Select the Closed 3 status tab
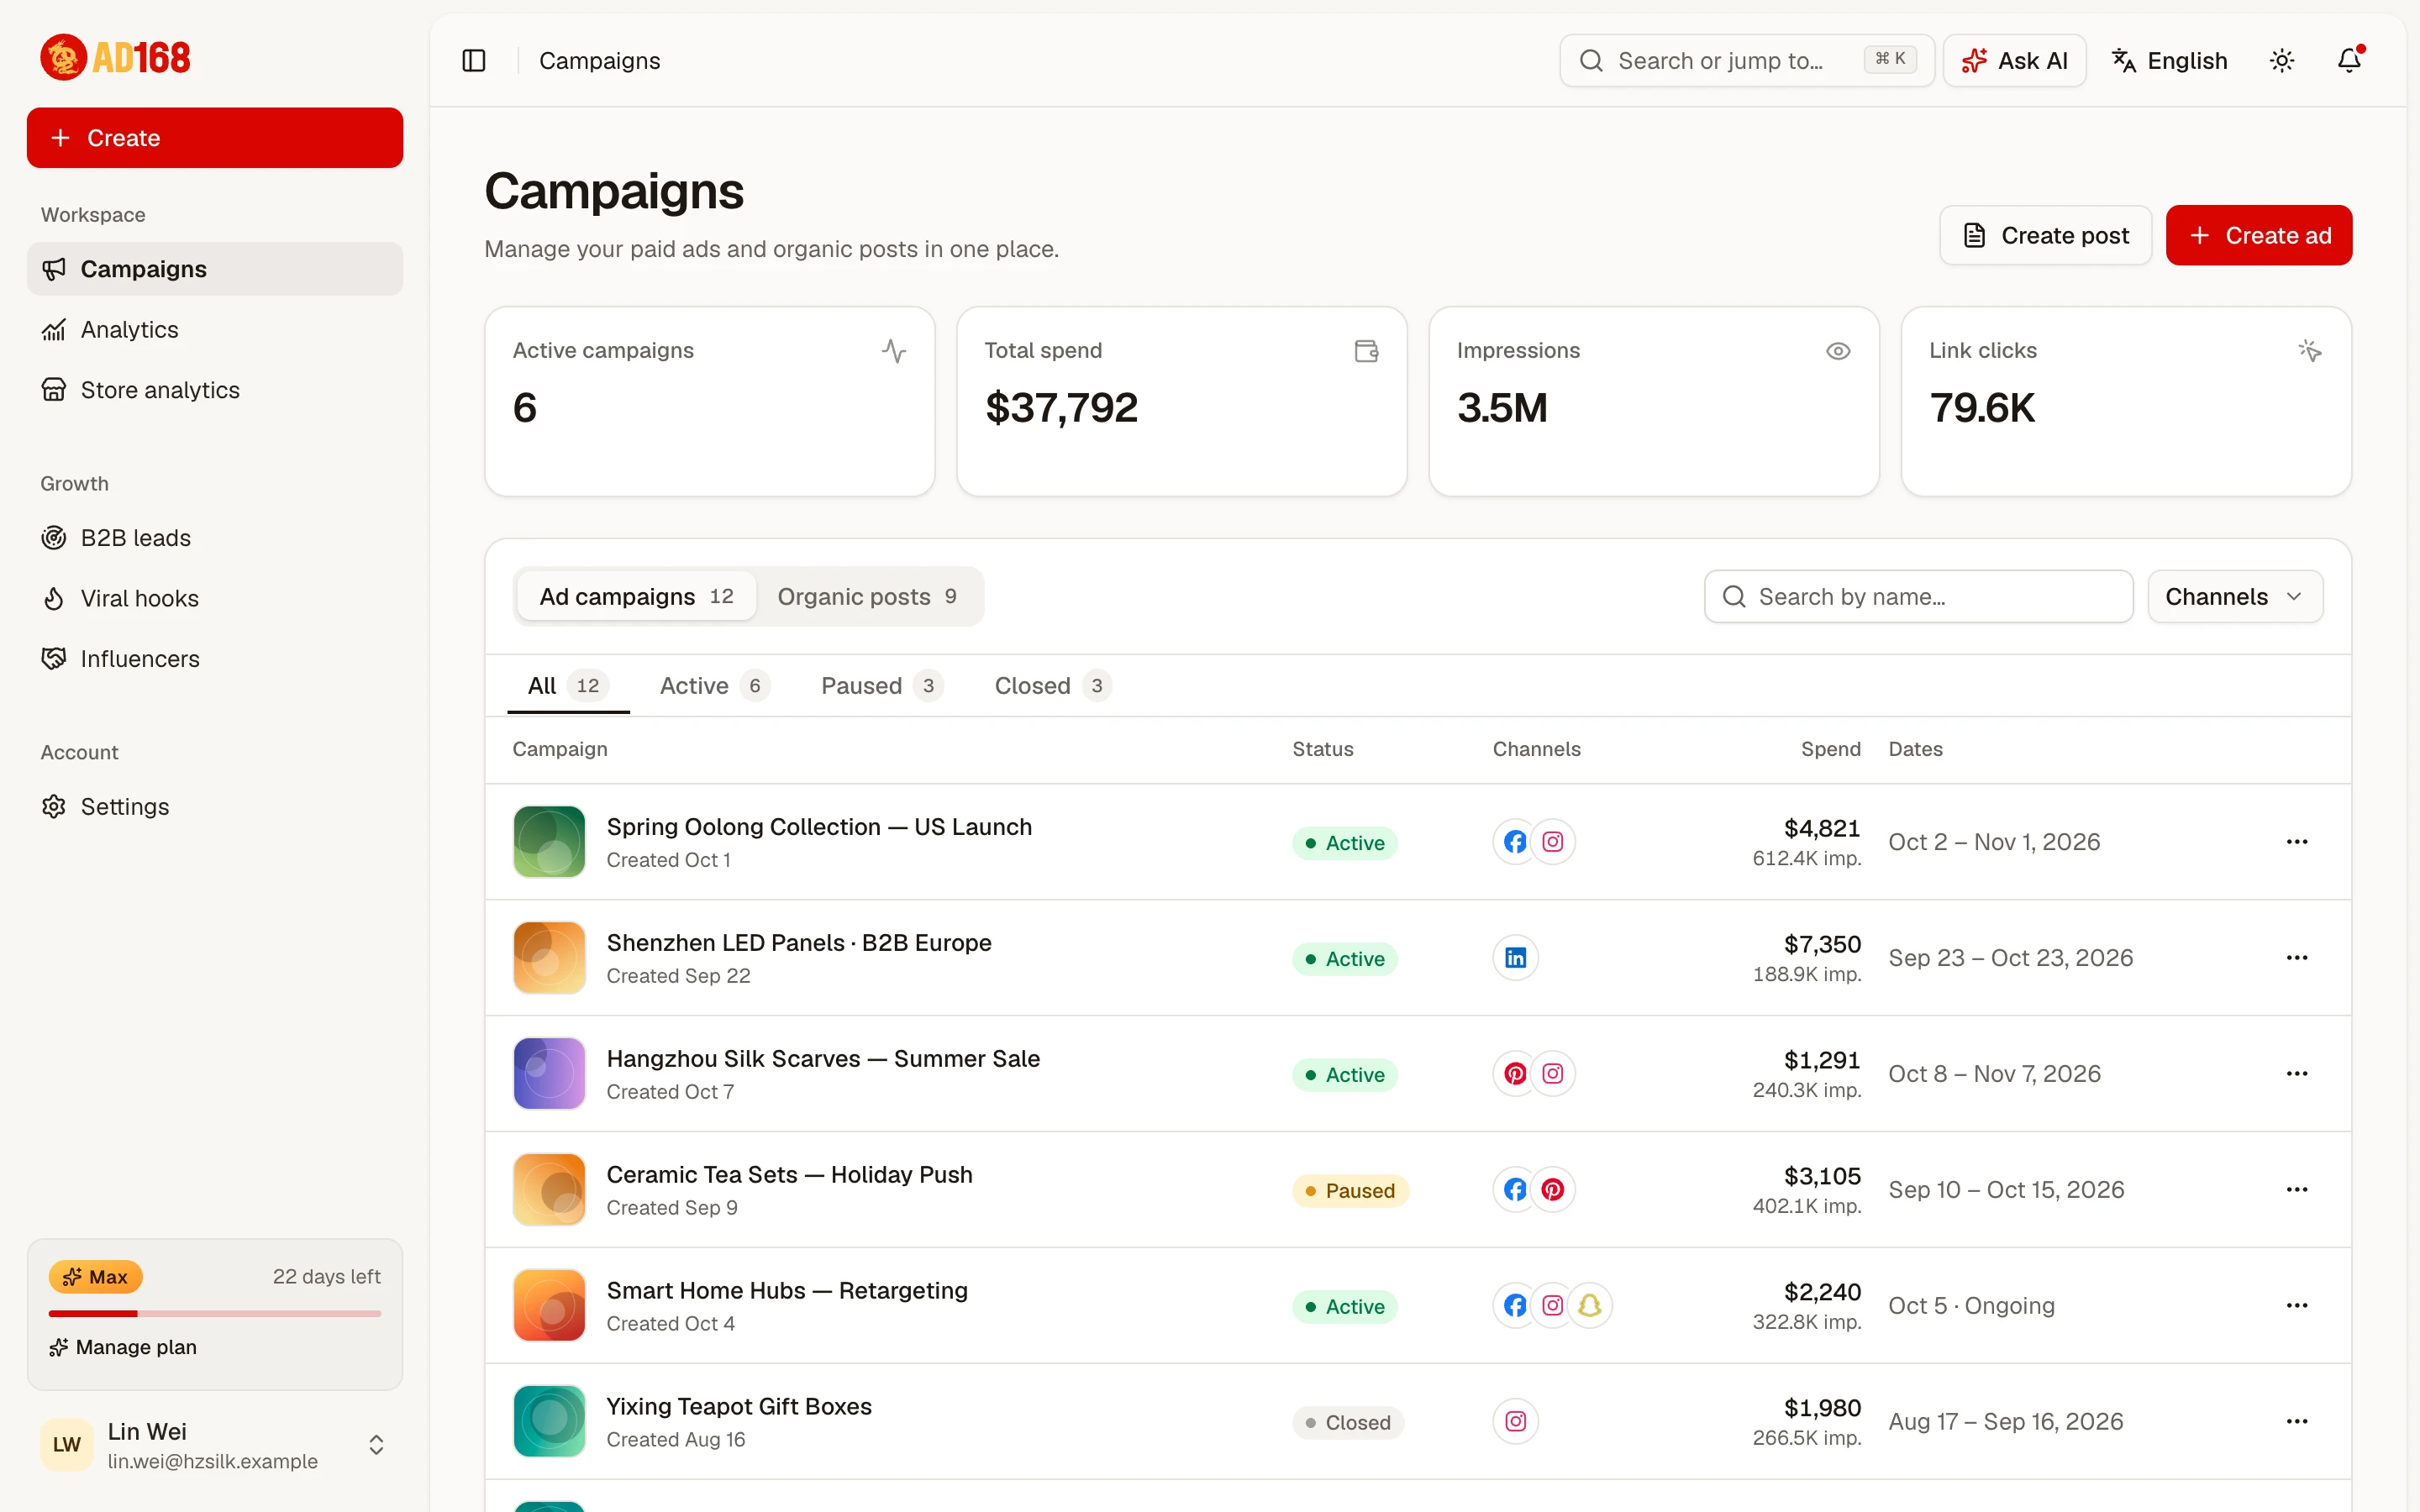 point(1052,686)
